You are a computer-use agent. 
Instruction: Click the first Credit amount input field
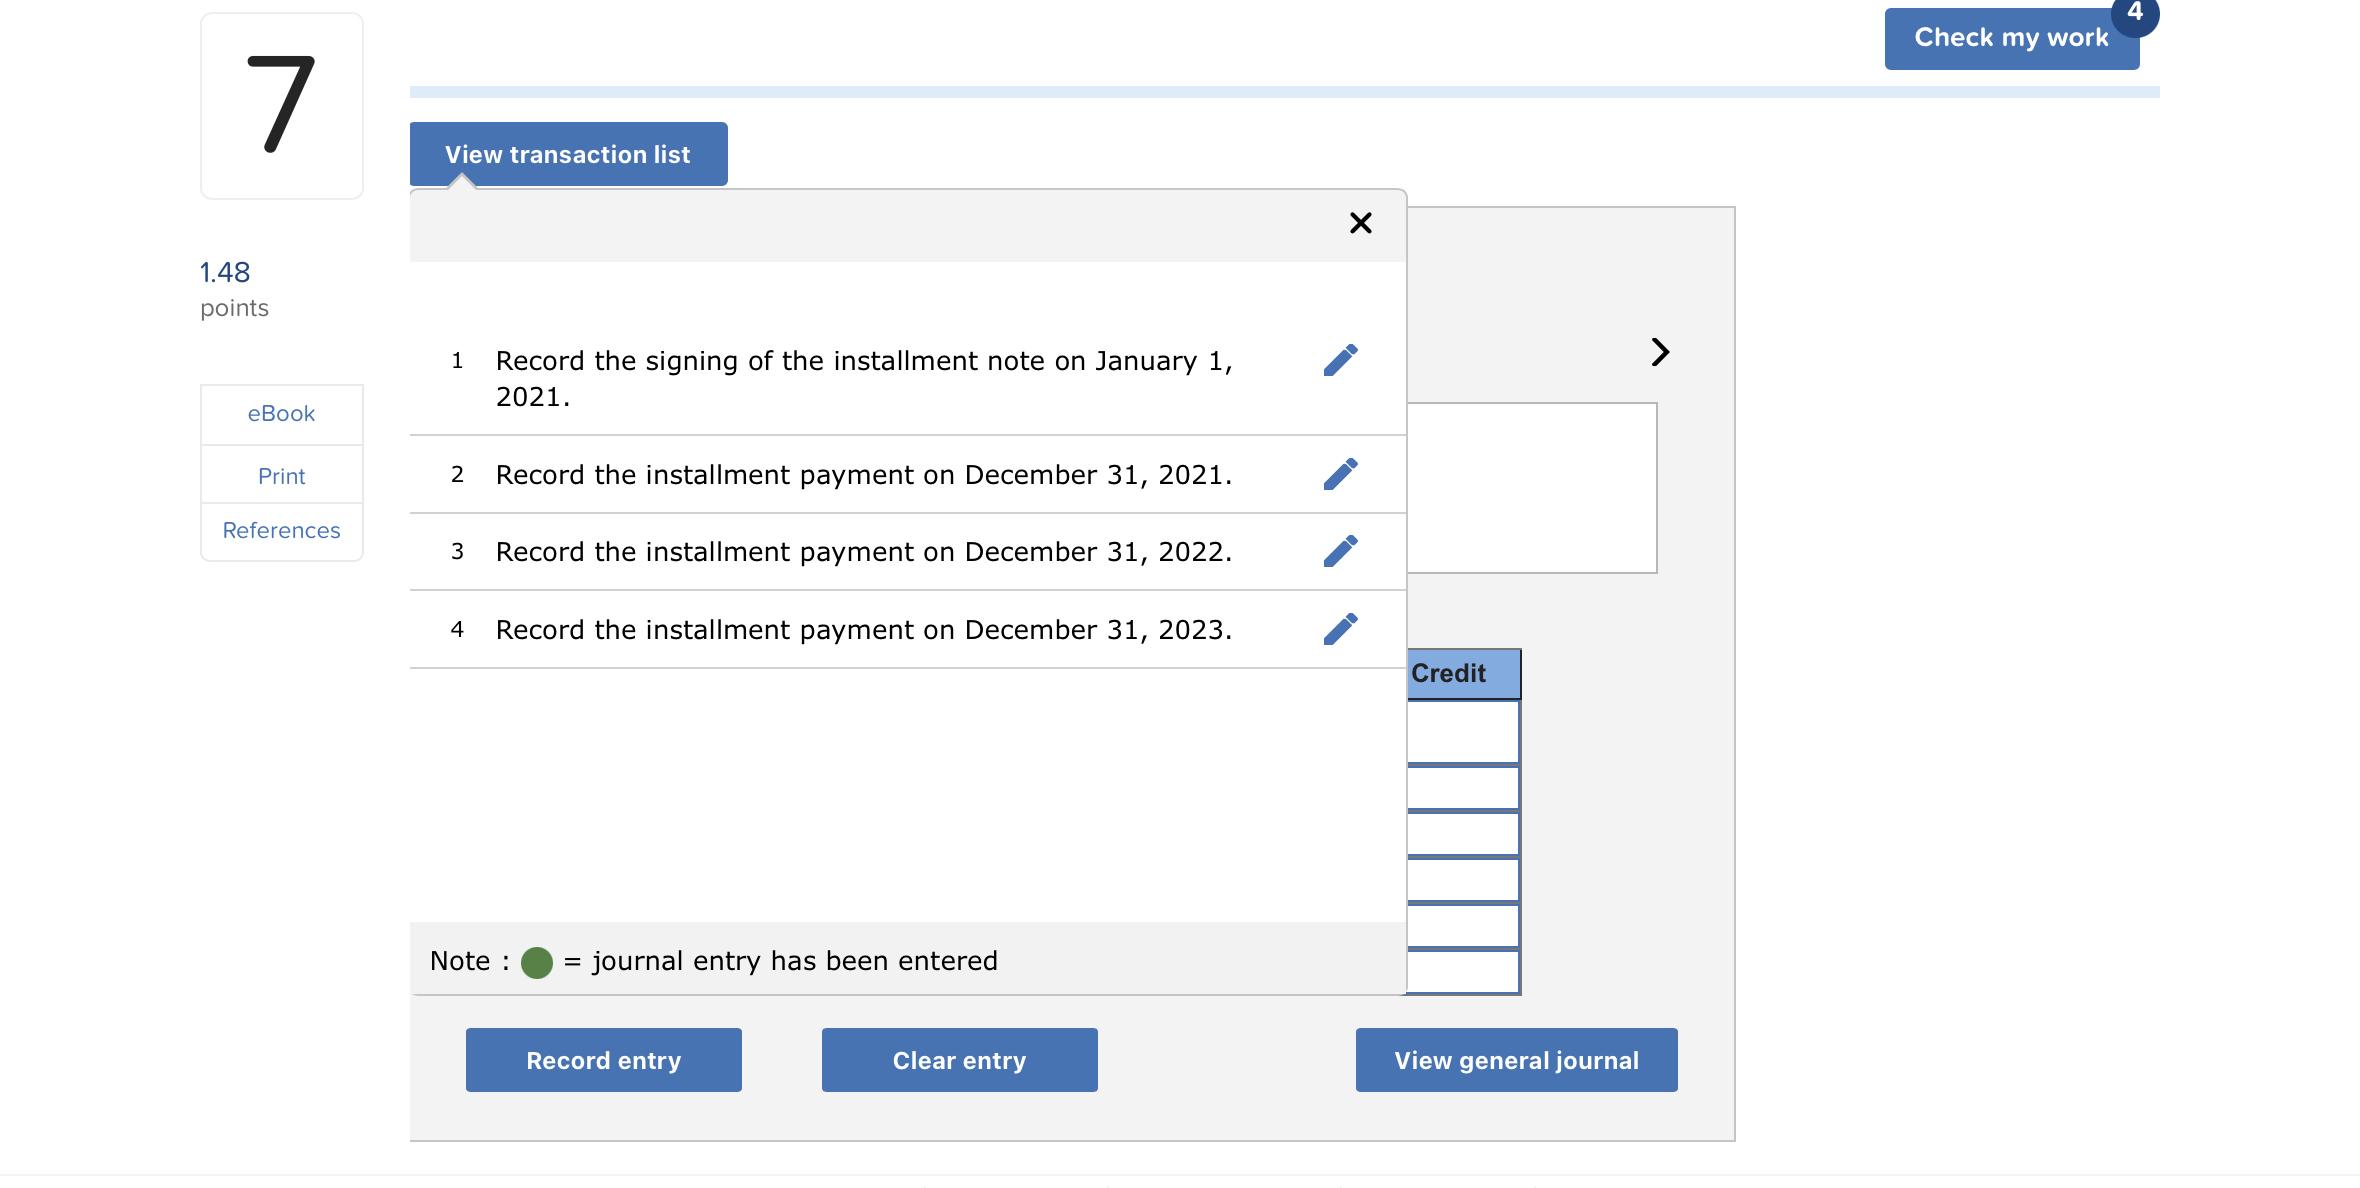[1462, 731]
